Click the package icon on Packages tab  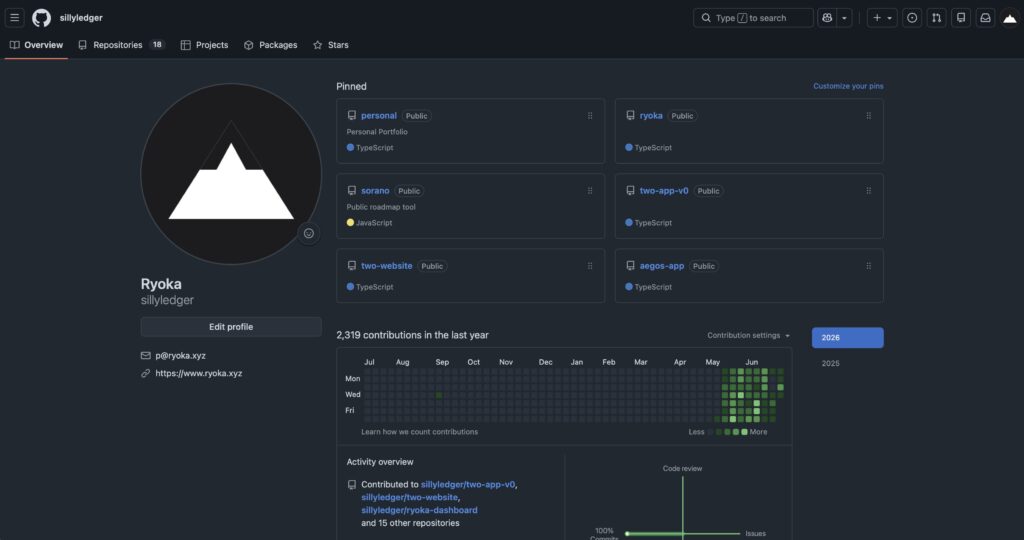[x=249, y=45]
